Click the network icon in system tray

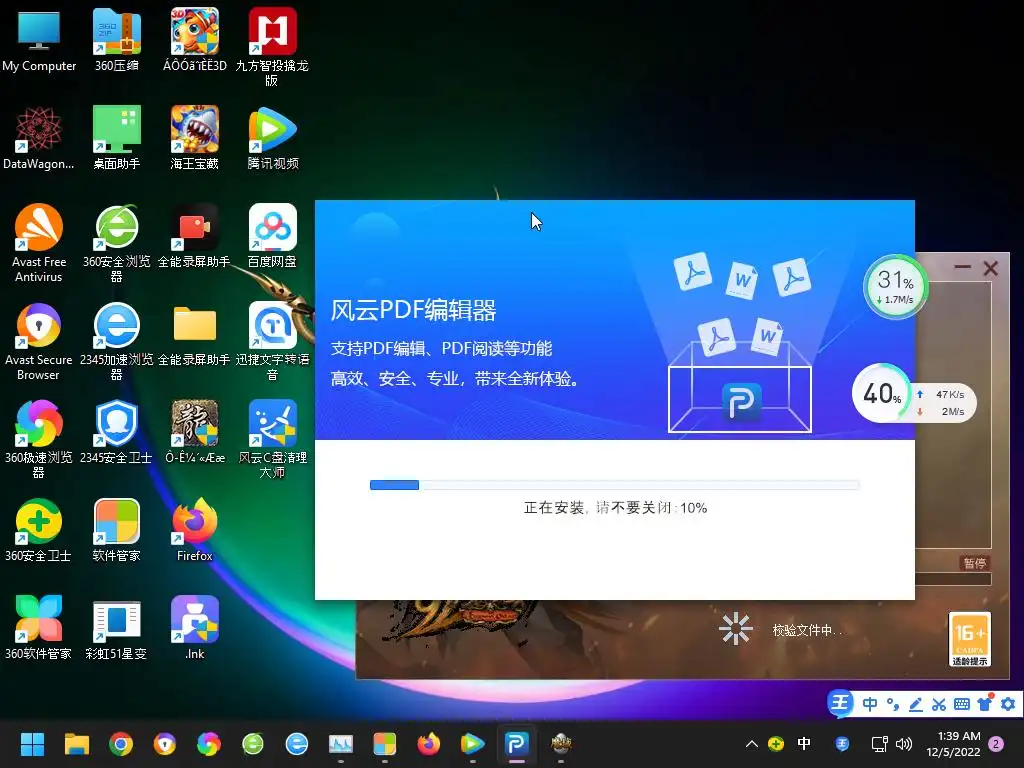[879, 744]
